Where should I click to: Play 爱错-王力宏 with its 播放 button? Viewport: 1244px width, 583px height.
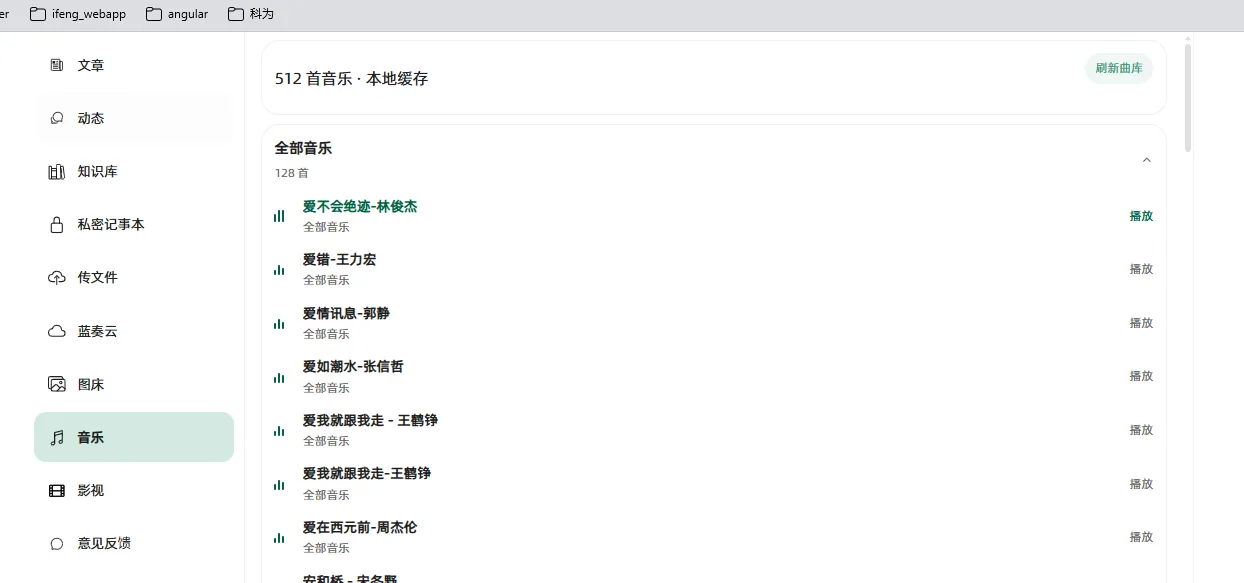(1141, 269)
